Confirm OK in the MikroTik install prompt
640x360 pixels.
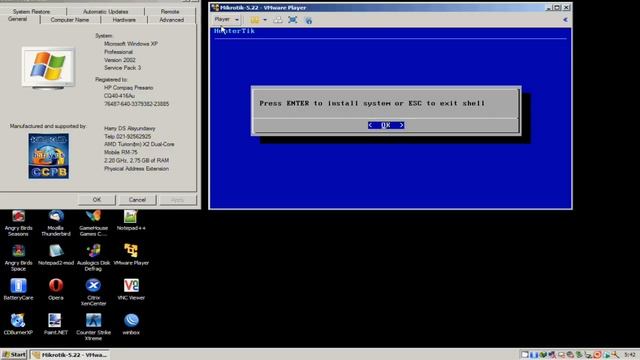(x=386, y=125)
